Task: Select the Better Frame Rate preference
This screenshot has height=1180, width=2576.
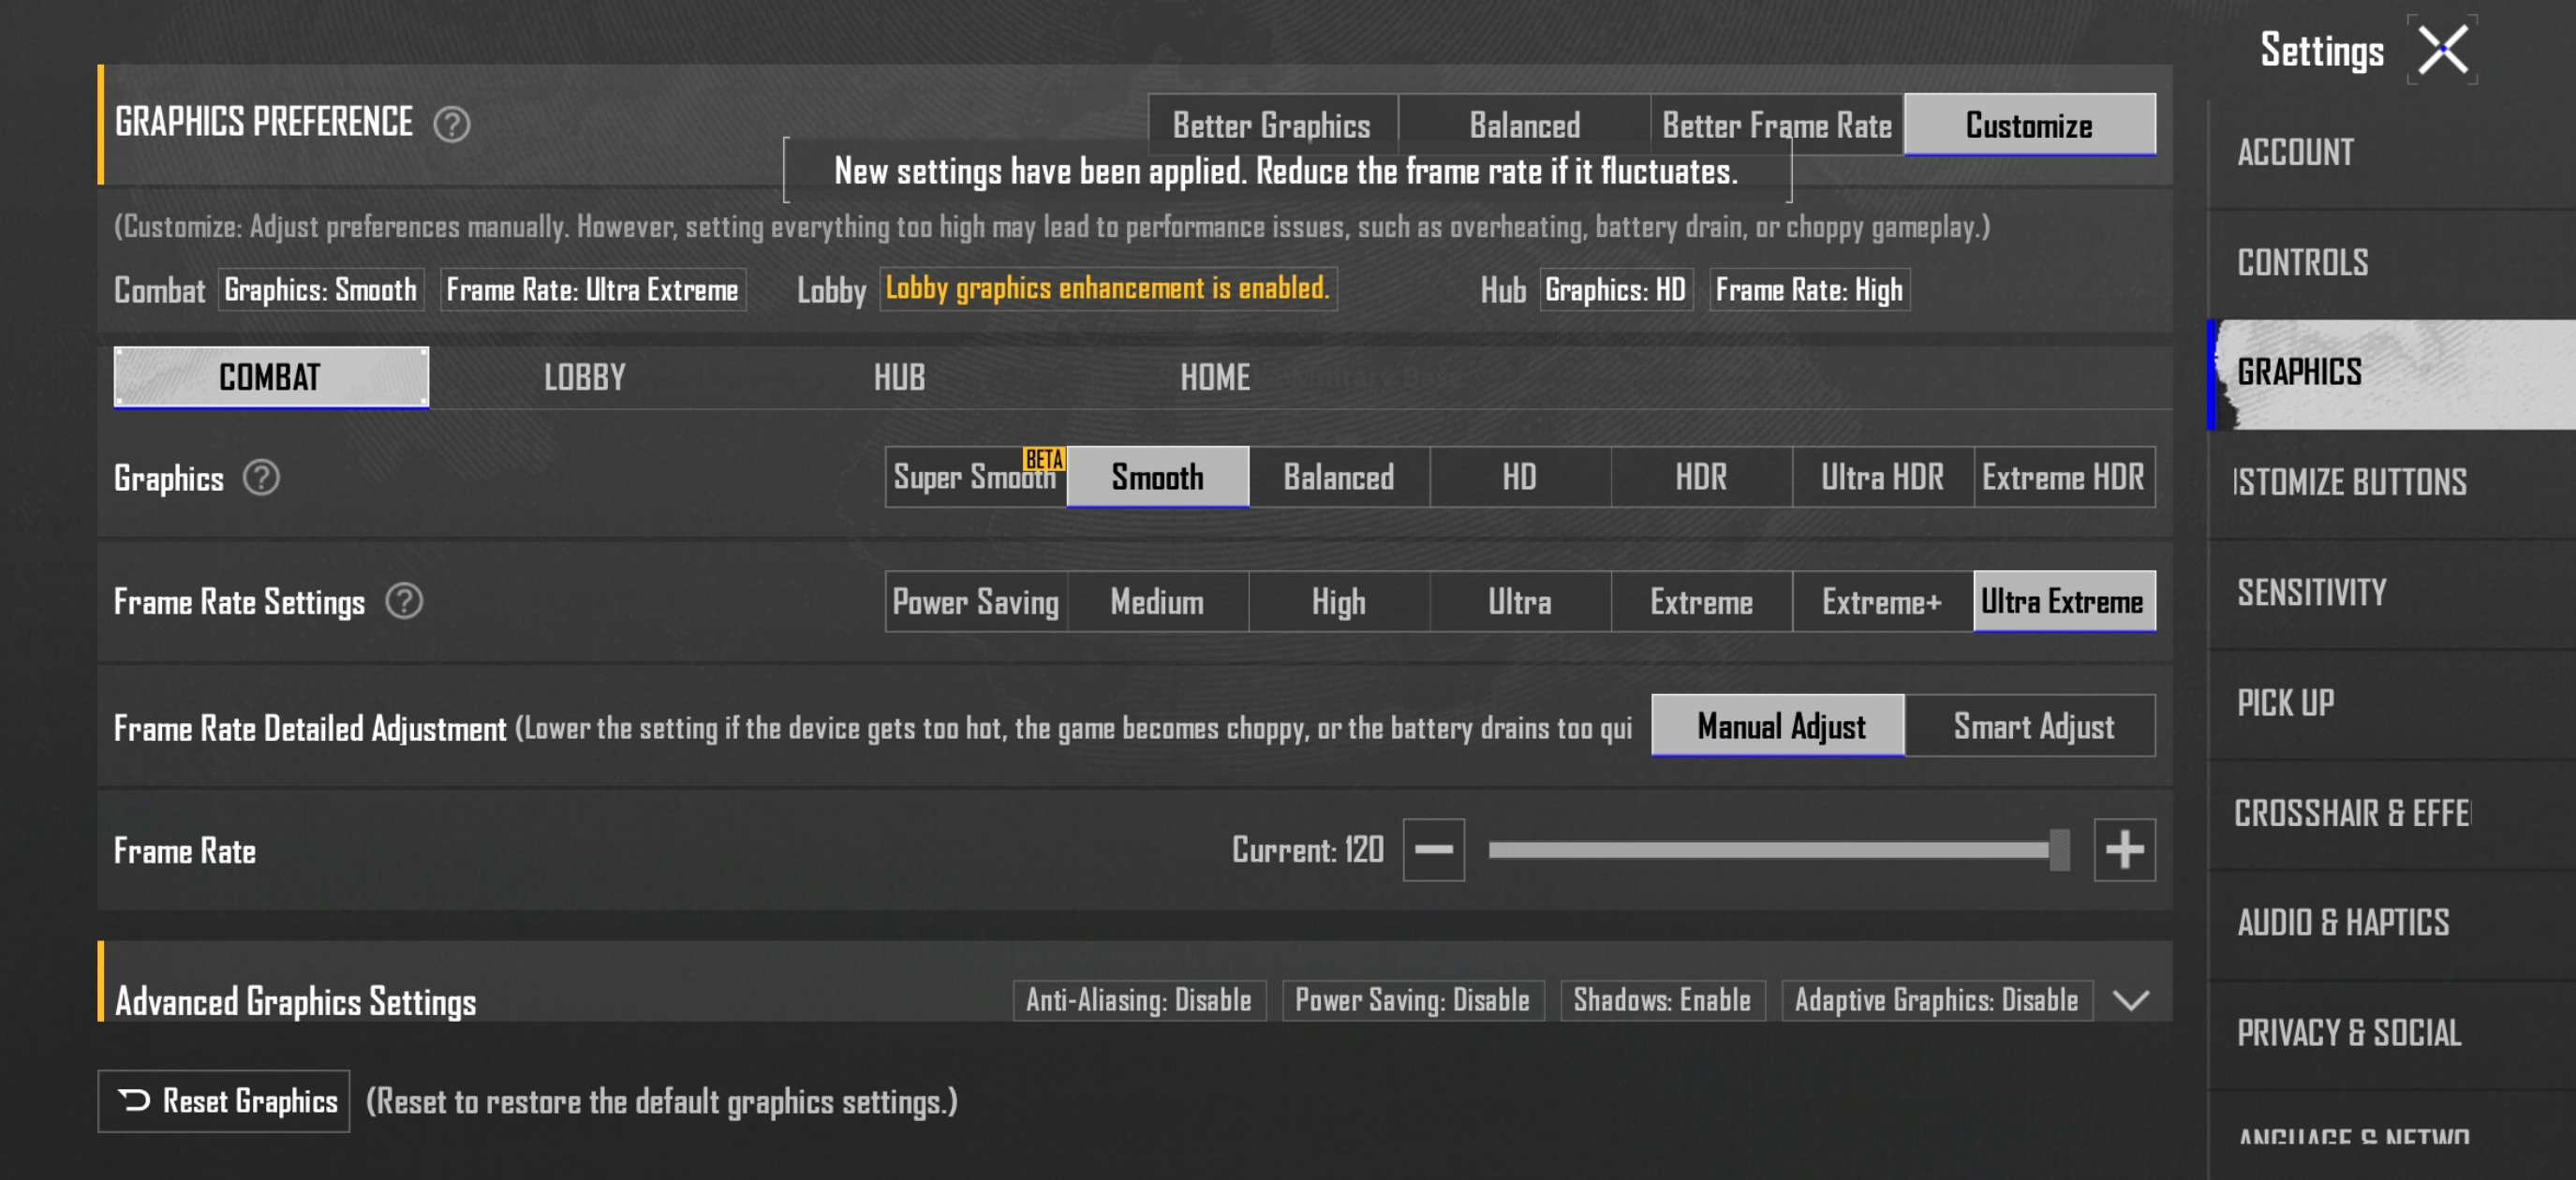Action: (1775, 126)
